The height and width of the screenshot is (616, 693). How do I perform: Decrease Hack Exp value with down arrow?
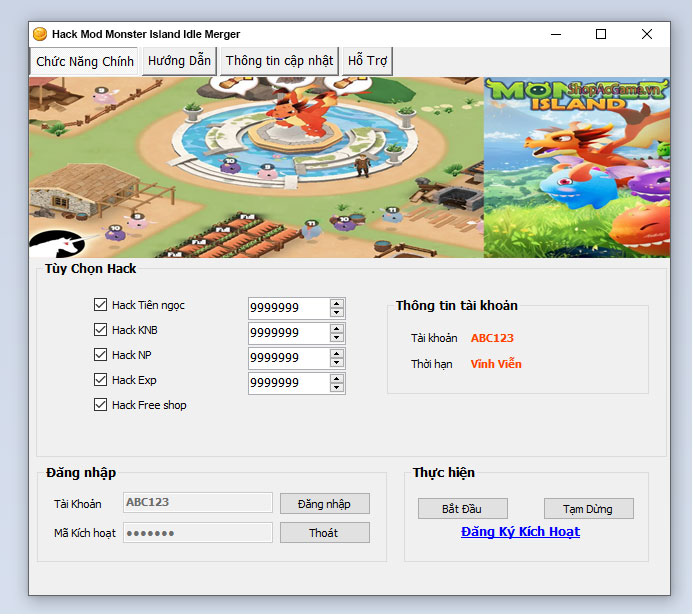(337, 388)
